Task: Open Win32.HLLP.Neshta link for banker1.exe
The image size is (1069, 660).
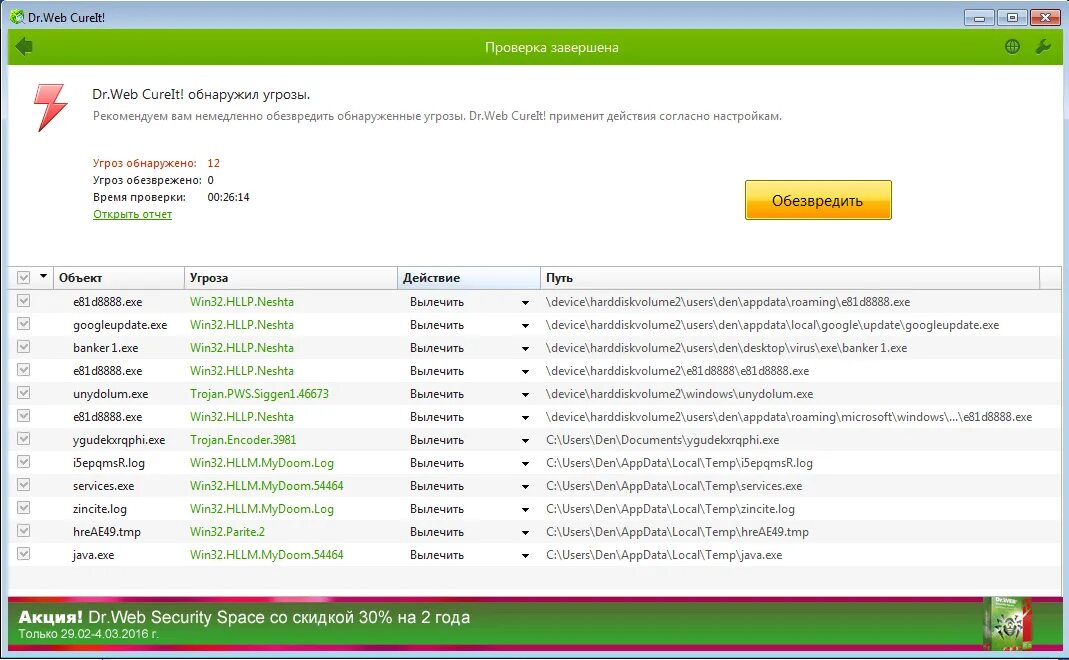Action: point(241,348)
